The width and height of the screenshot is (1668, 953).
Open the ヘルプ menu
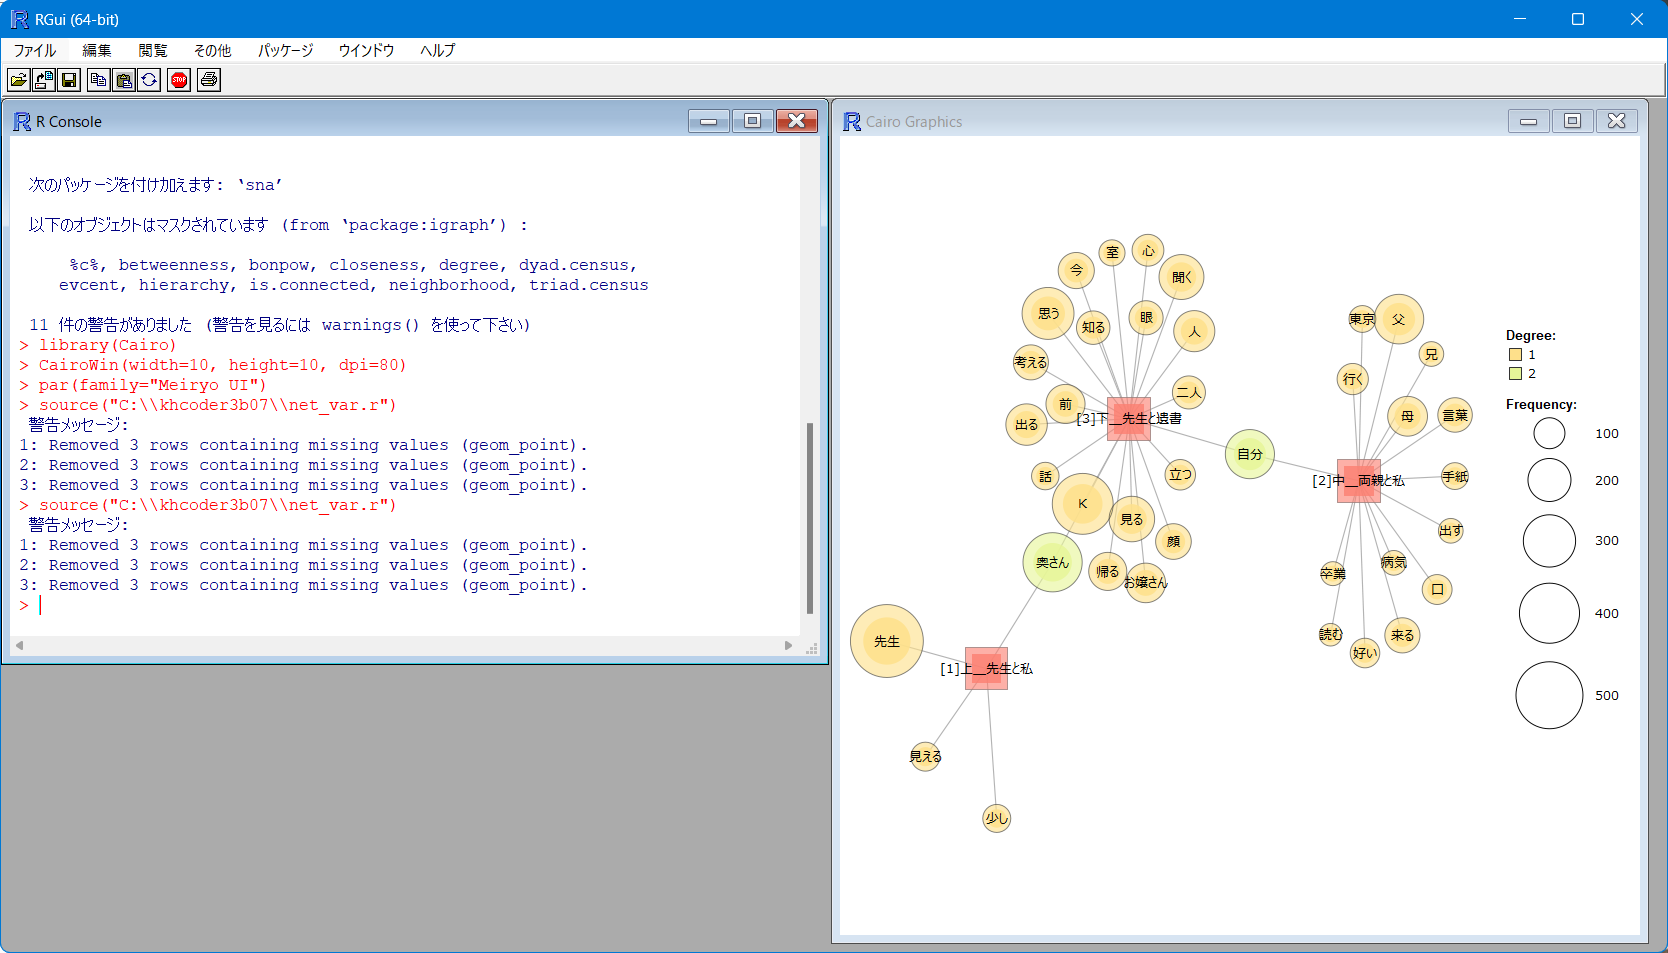pos(435,50)
